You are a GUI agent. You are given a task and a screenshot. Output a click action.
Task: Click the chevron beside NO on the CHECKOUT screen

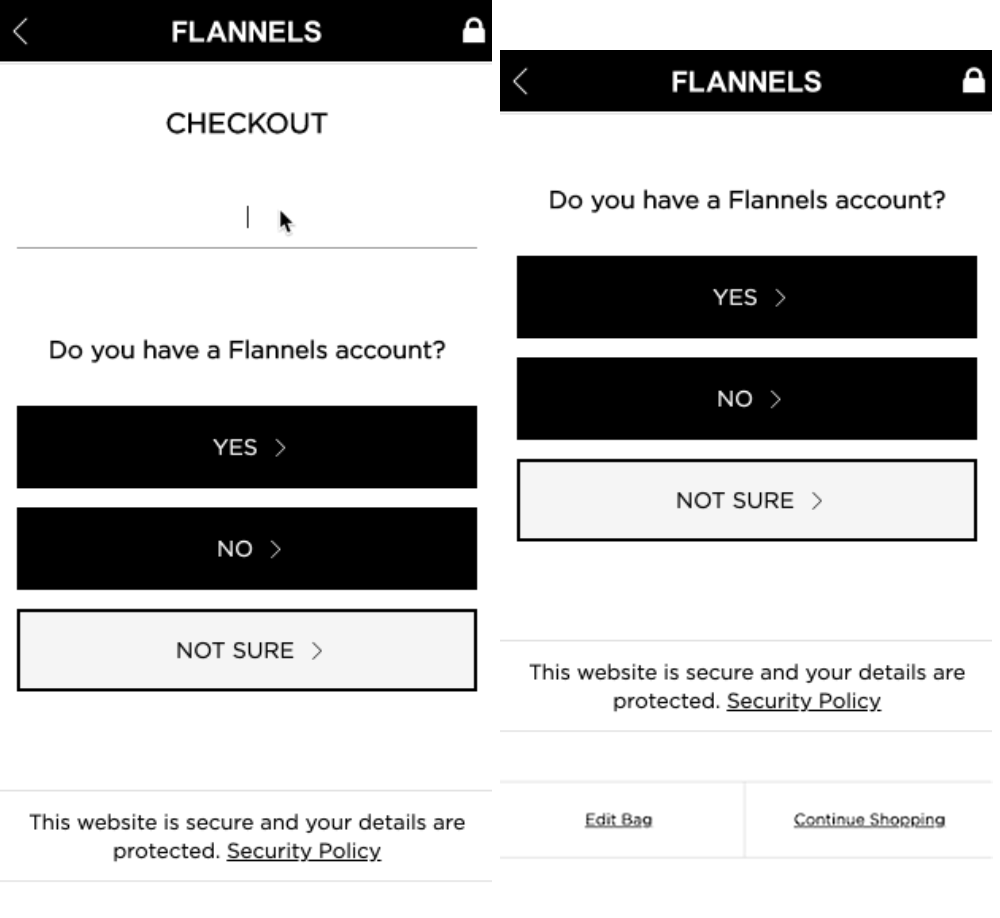[x=275, y=549]
